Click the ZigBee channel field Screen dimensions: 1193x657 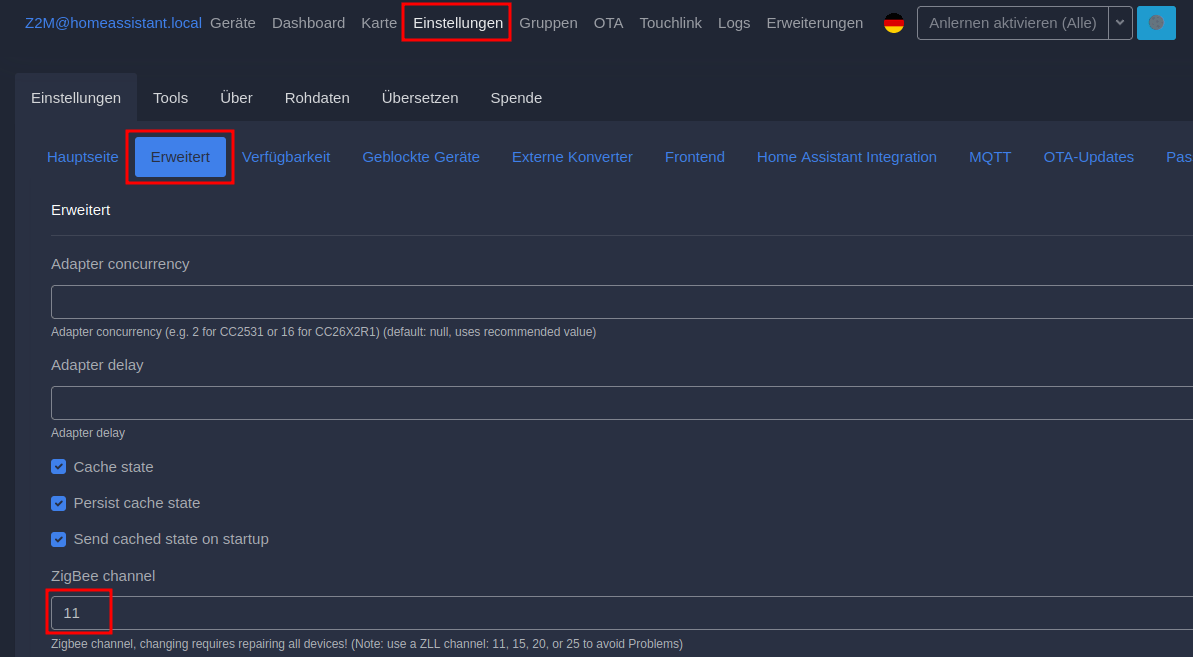[620, 613]
